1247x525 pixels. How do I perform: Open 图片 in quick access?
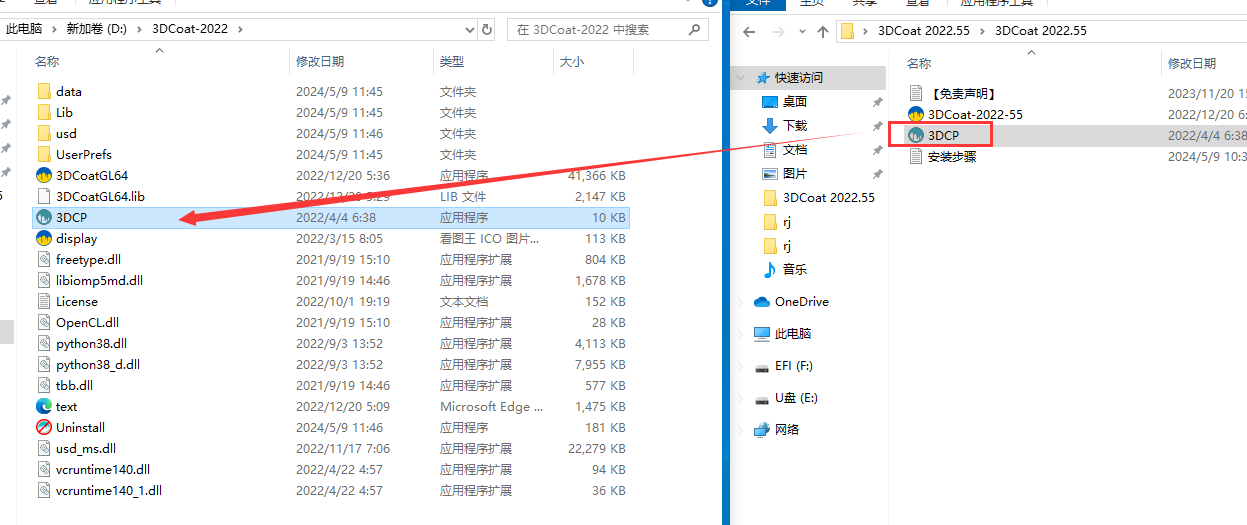tap(795, 174)
